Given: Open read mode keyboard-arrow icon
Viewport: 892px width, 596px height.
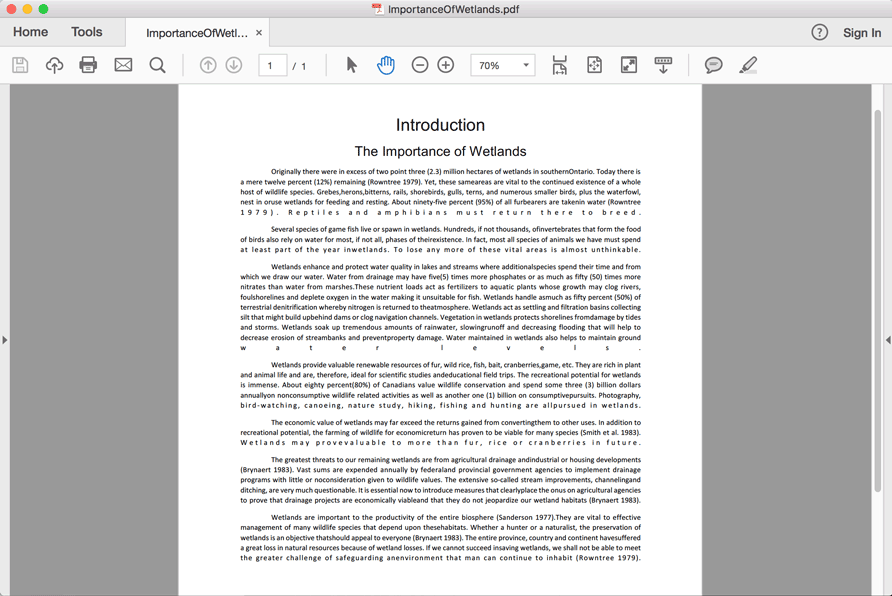Looking at the screenshot, I should tap(663, 65).
